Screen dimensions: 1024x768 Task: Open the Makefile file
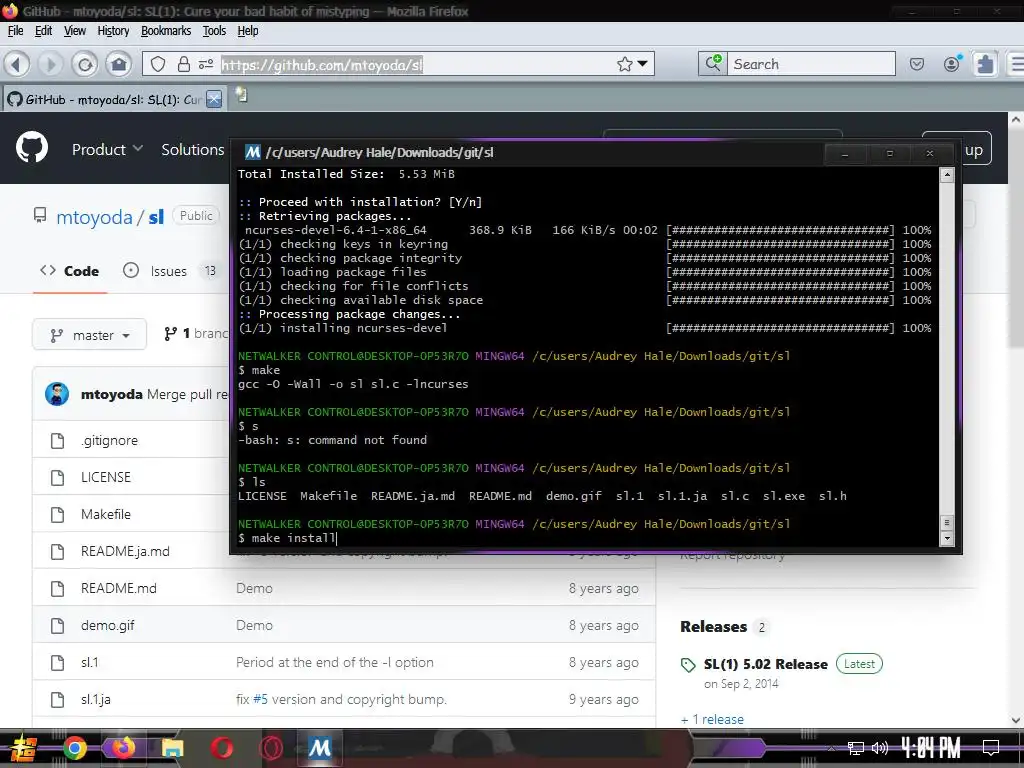point(106,515)
